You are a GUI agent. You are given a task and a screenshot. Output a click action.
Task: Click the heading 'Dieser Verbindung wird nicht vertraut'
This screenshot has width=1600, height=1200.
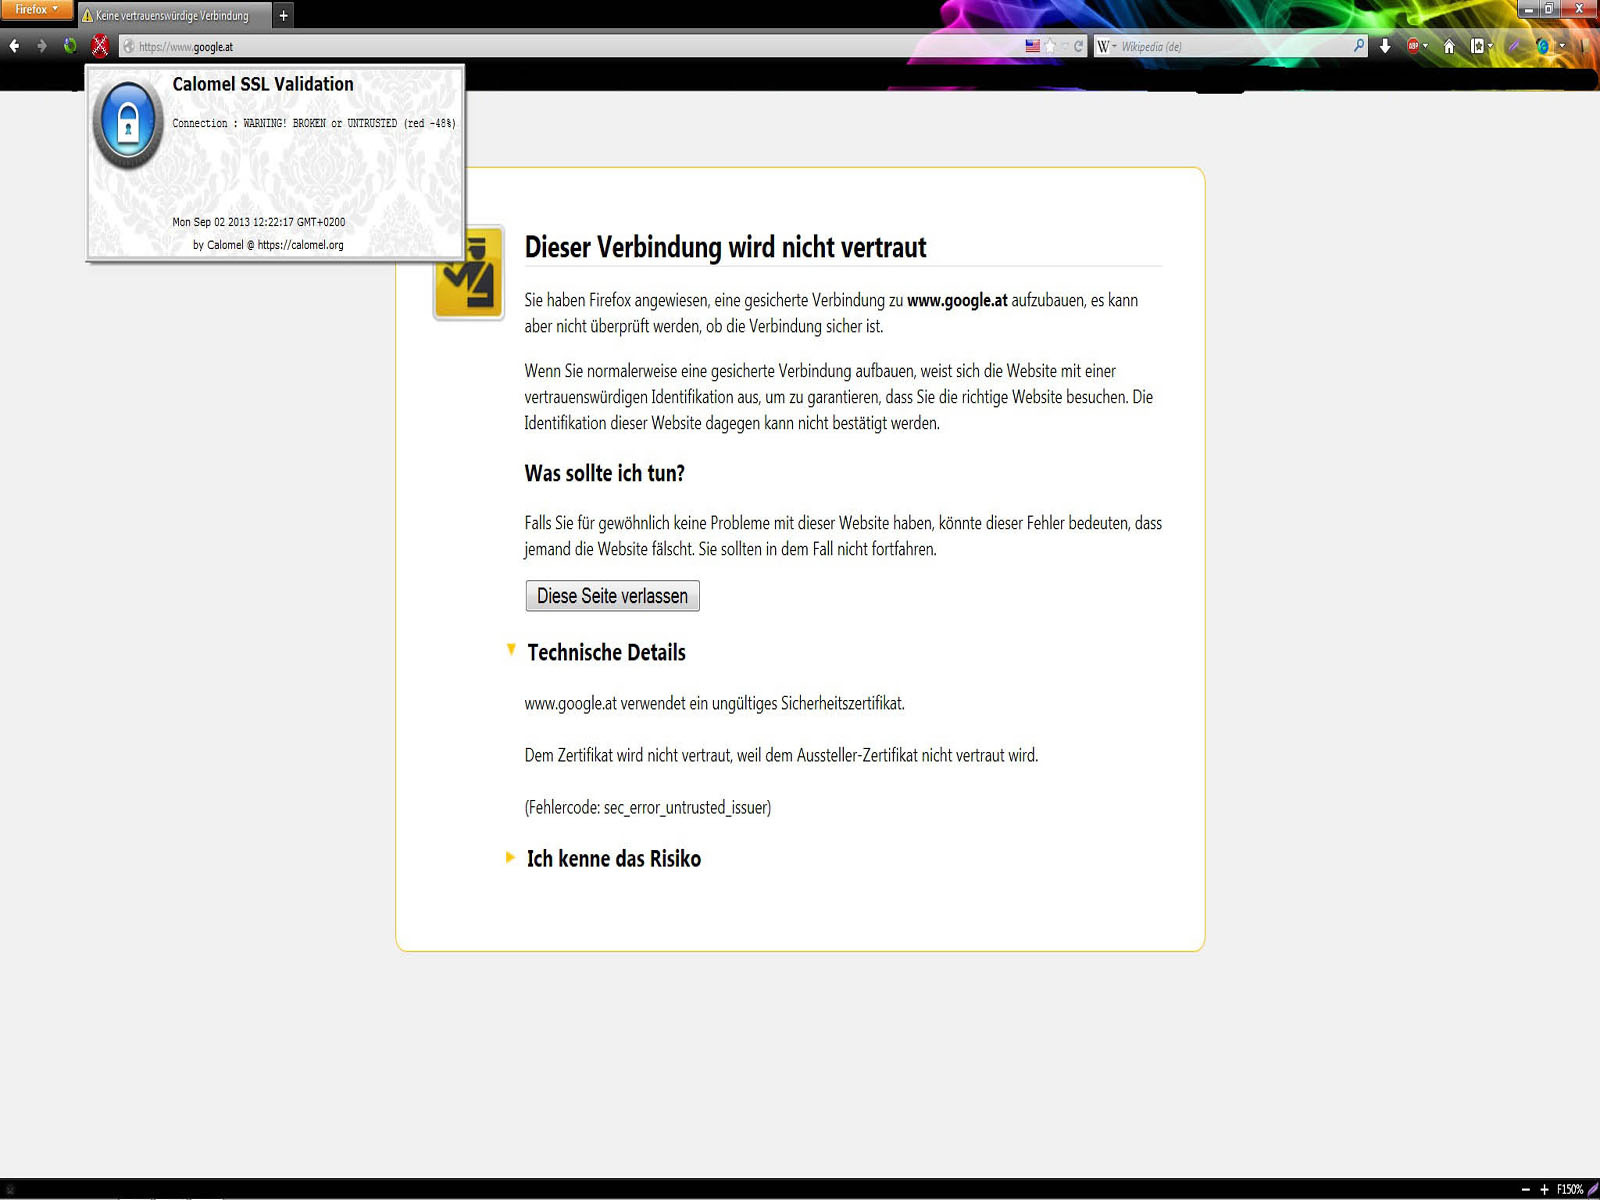pyautogui.click(x=725, y=247)
